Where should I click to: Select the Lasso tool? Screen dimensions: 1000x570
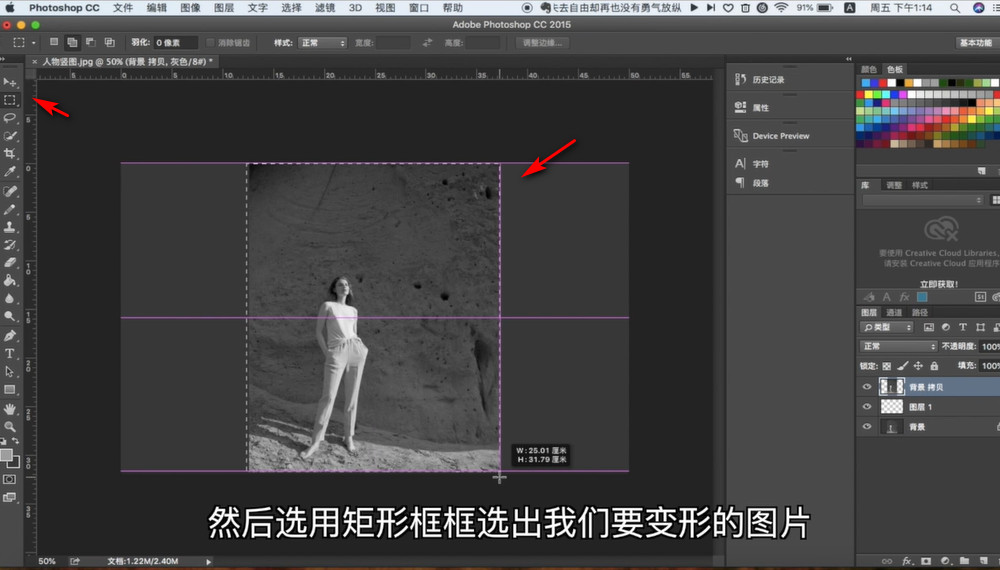[x=10, y=118]
